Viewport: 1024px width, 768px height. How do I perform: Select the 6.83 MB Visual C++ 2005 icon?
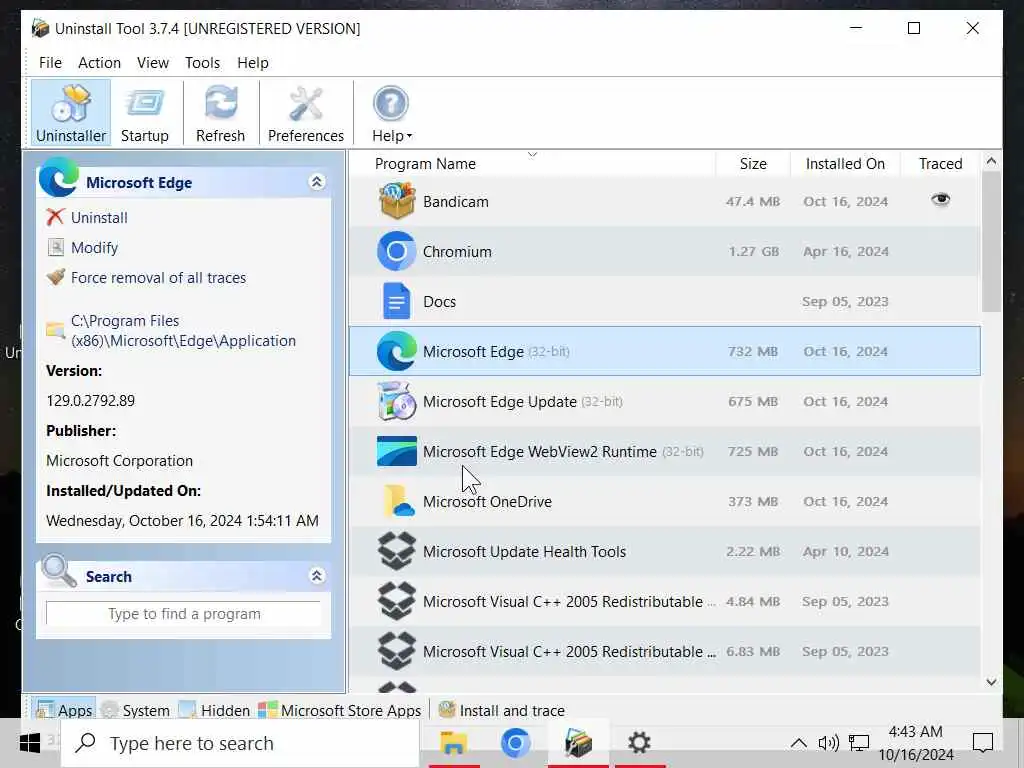pyautogui.click(x=396, y=652)
